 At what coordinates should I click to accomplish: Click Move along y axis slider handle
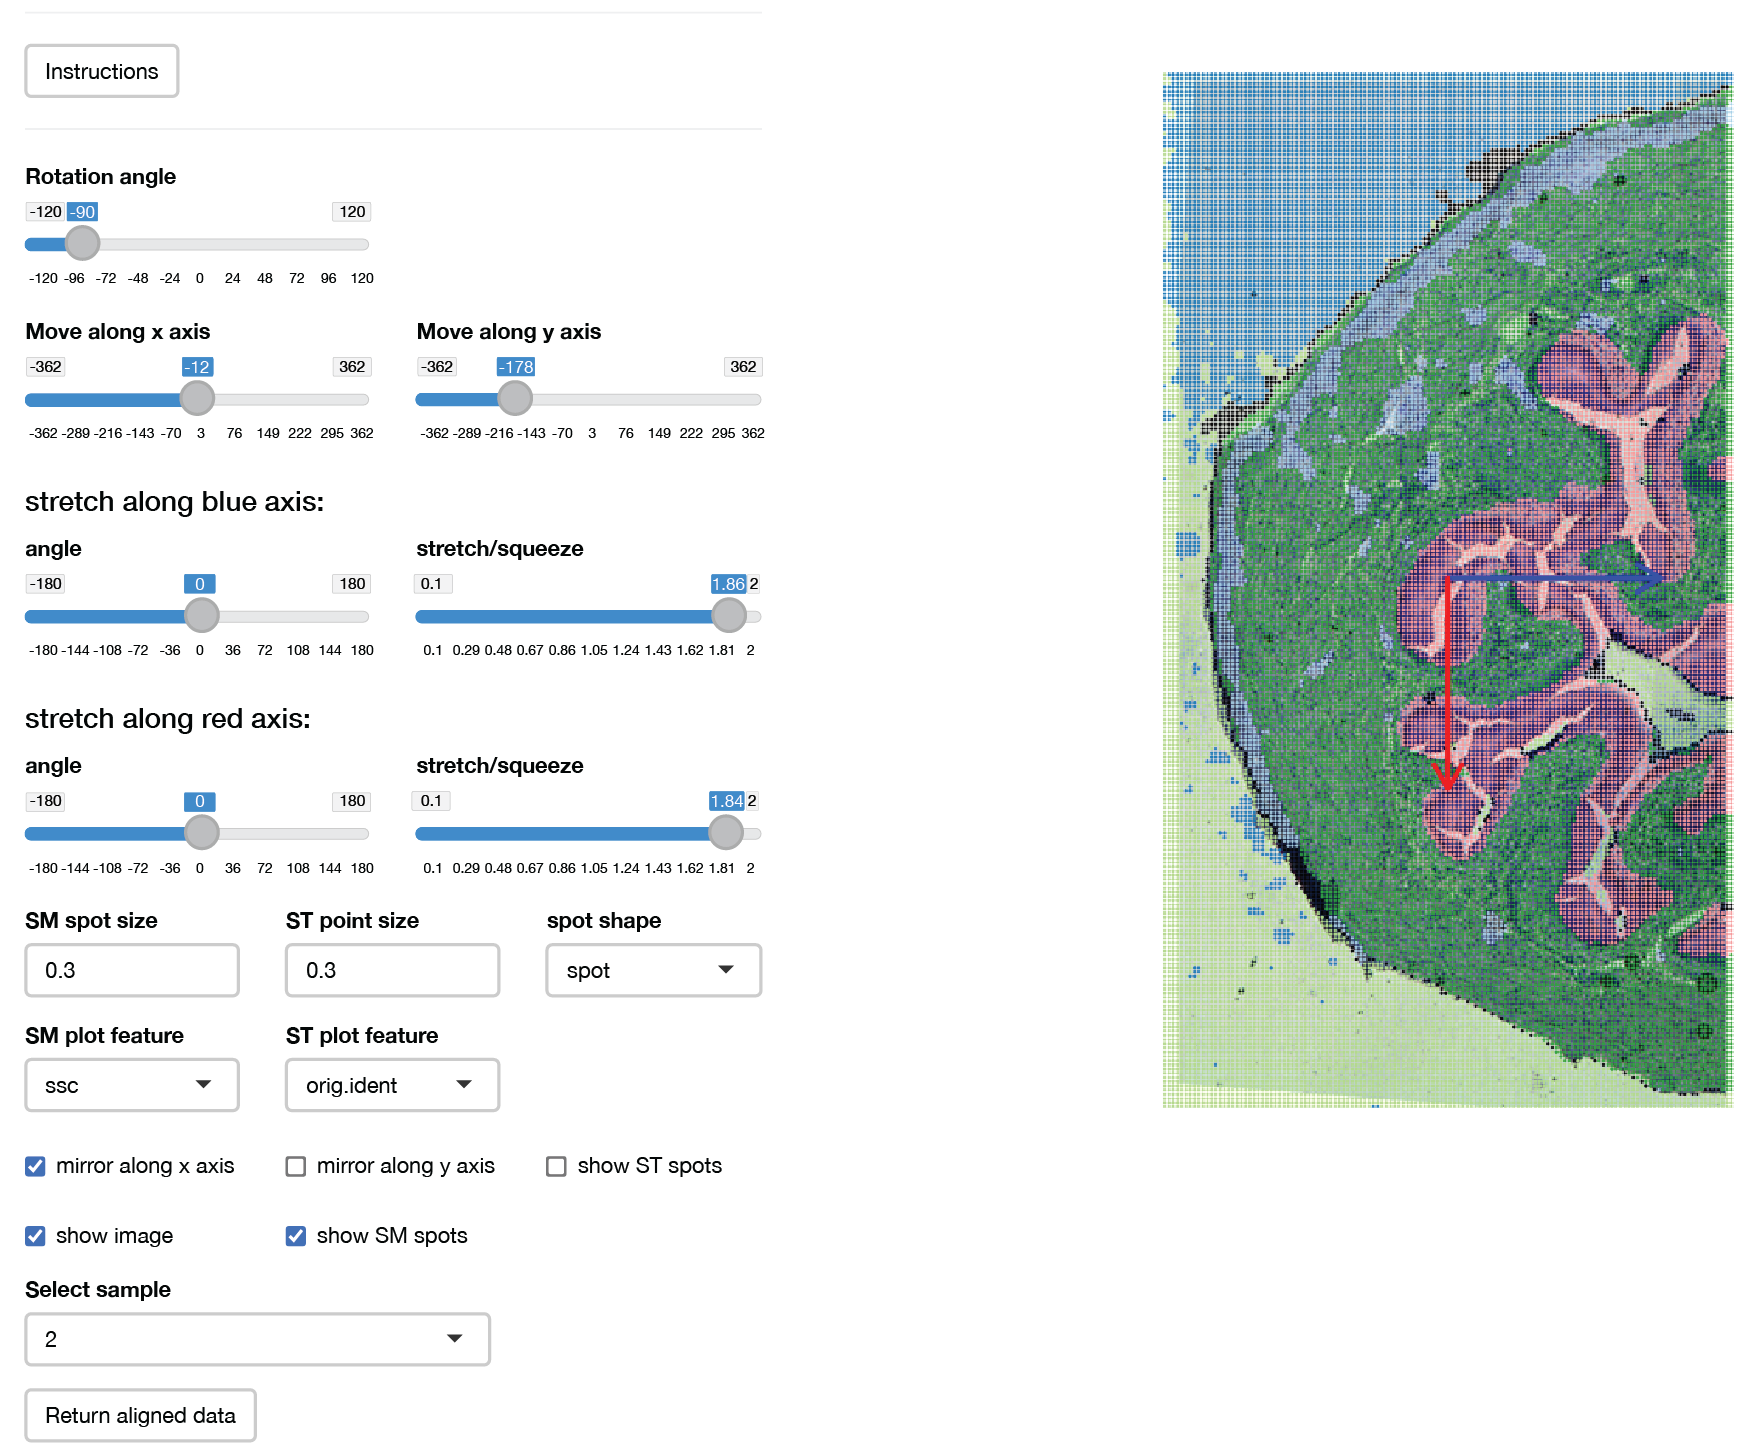[x=515, y=398]
